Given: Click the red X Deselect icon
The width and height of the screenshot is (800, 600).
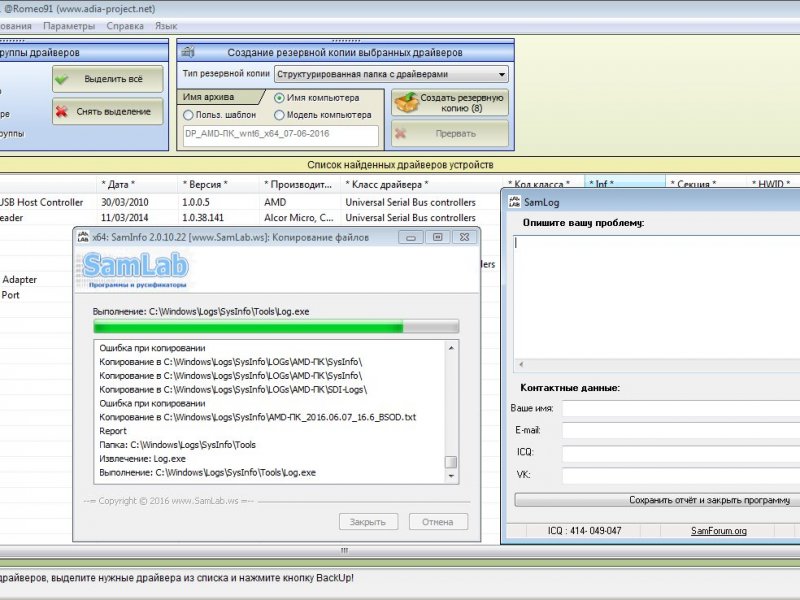Looking at the screenshot, I should click(62, 111).
